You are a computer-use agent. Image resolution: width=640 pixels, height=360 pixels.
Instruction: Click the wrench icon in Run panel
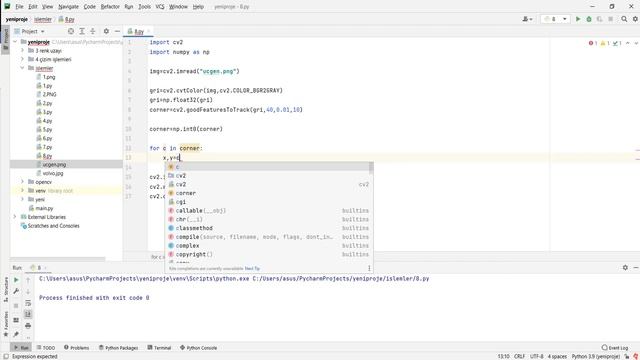point(16,291)
